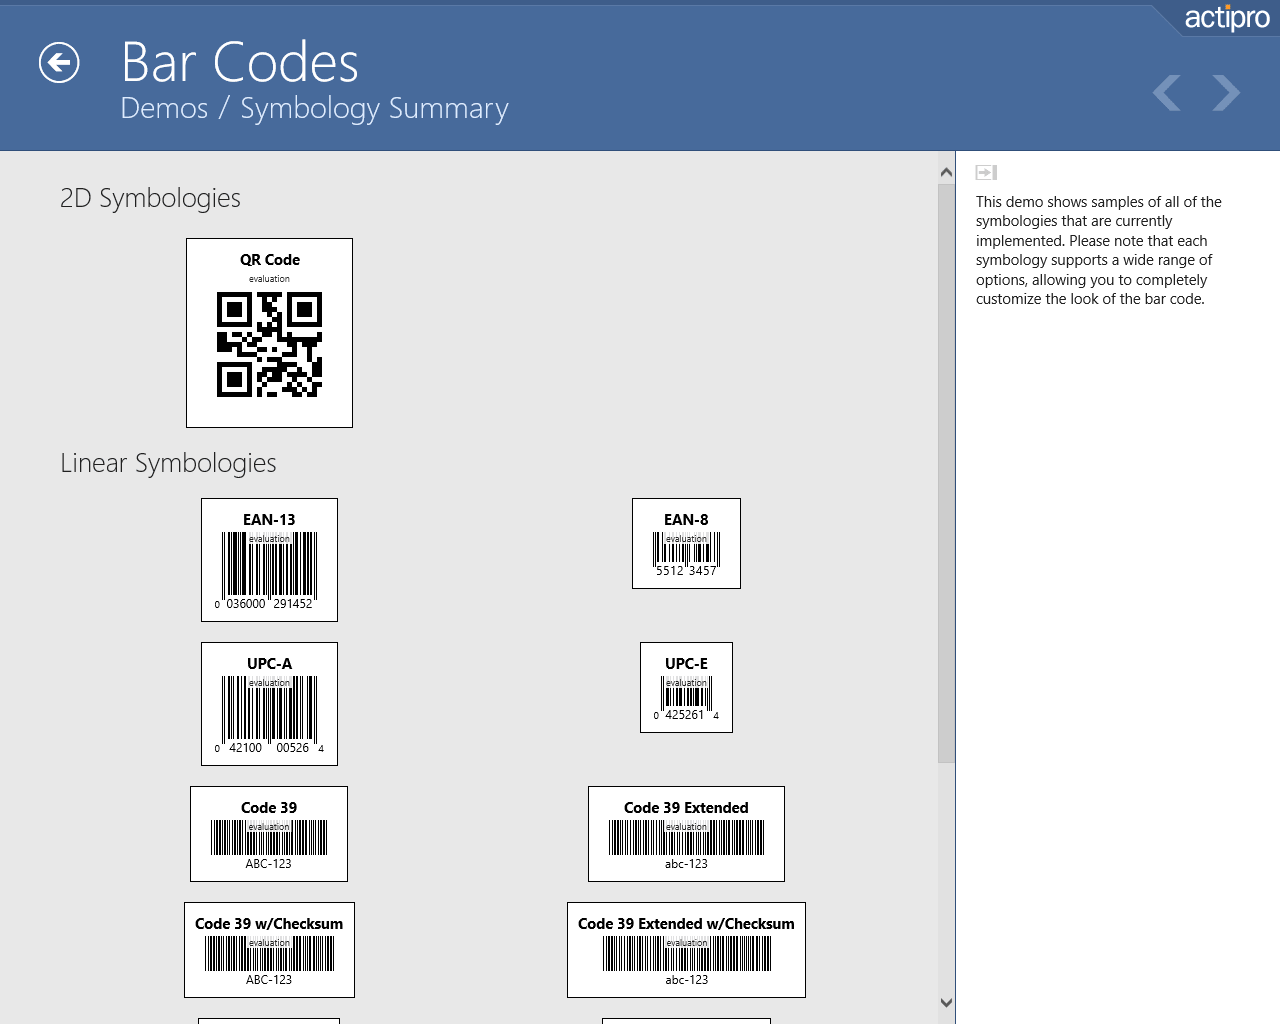Select the EAN-13 barcode sample

click(269, 560)
